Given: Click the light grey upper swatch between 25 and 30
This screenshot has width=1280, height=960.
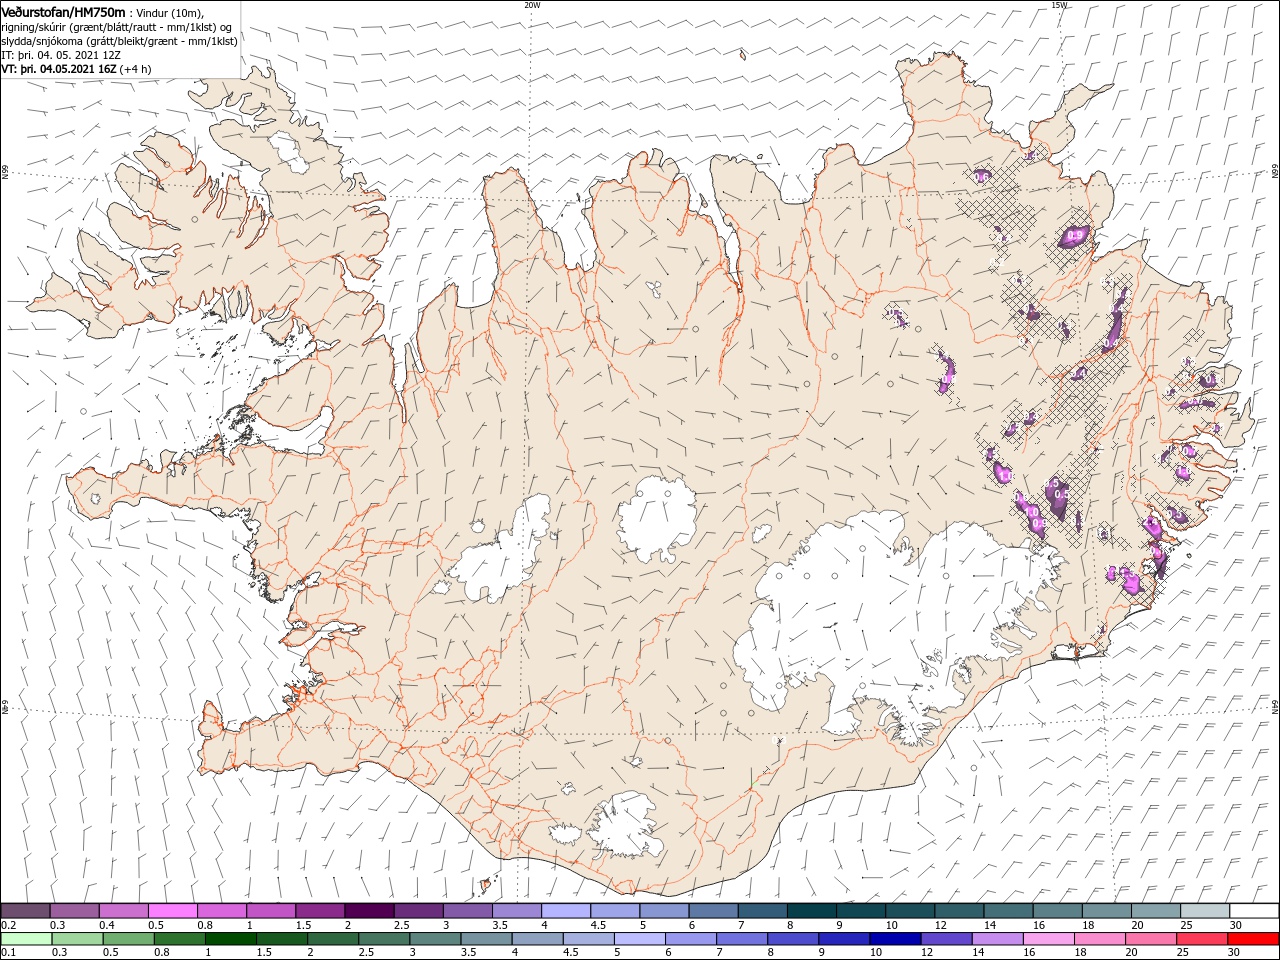Looking at the screenshot, I should pyautogui.click(x=1205, y=910).
